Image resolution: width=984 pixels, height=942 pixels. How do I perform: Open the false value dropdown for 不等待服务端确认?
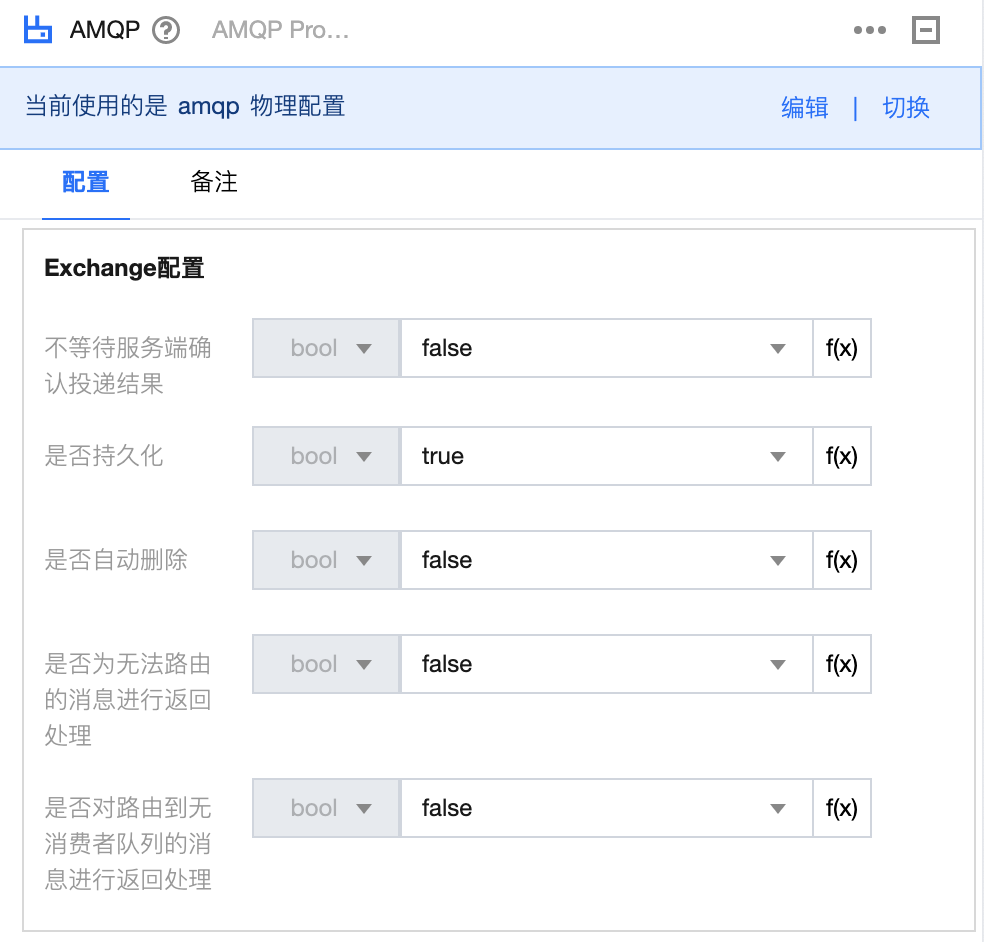(605, 348)
